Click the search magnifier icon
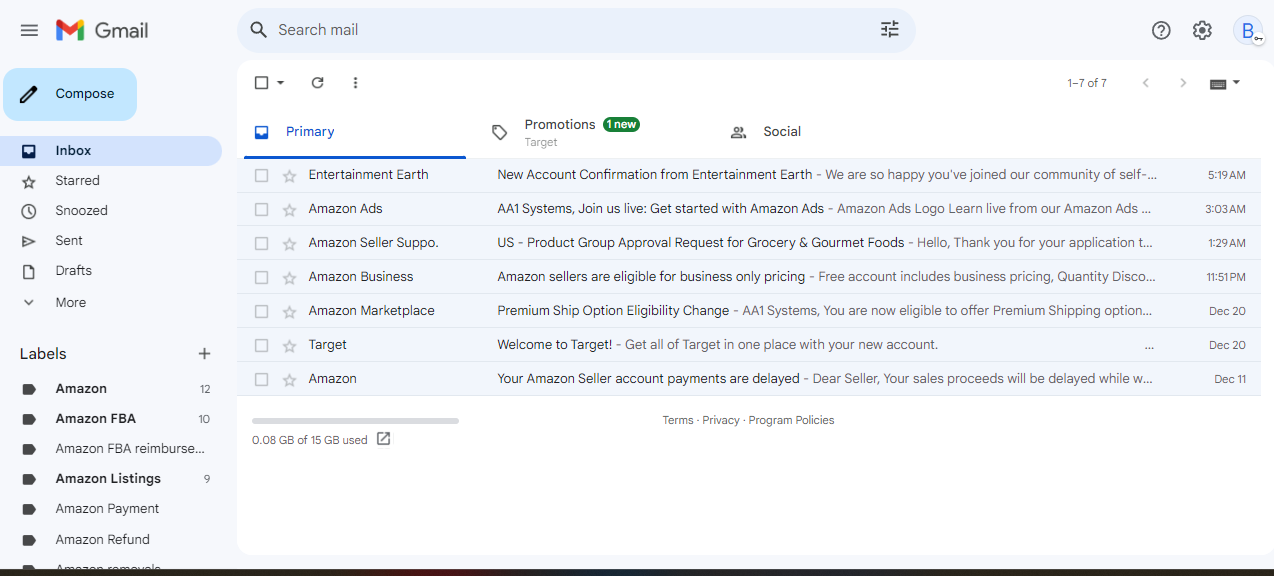The width and height of the screenshot is (1274, 576). pos(259,30)
